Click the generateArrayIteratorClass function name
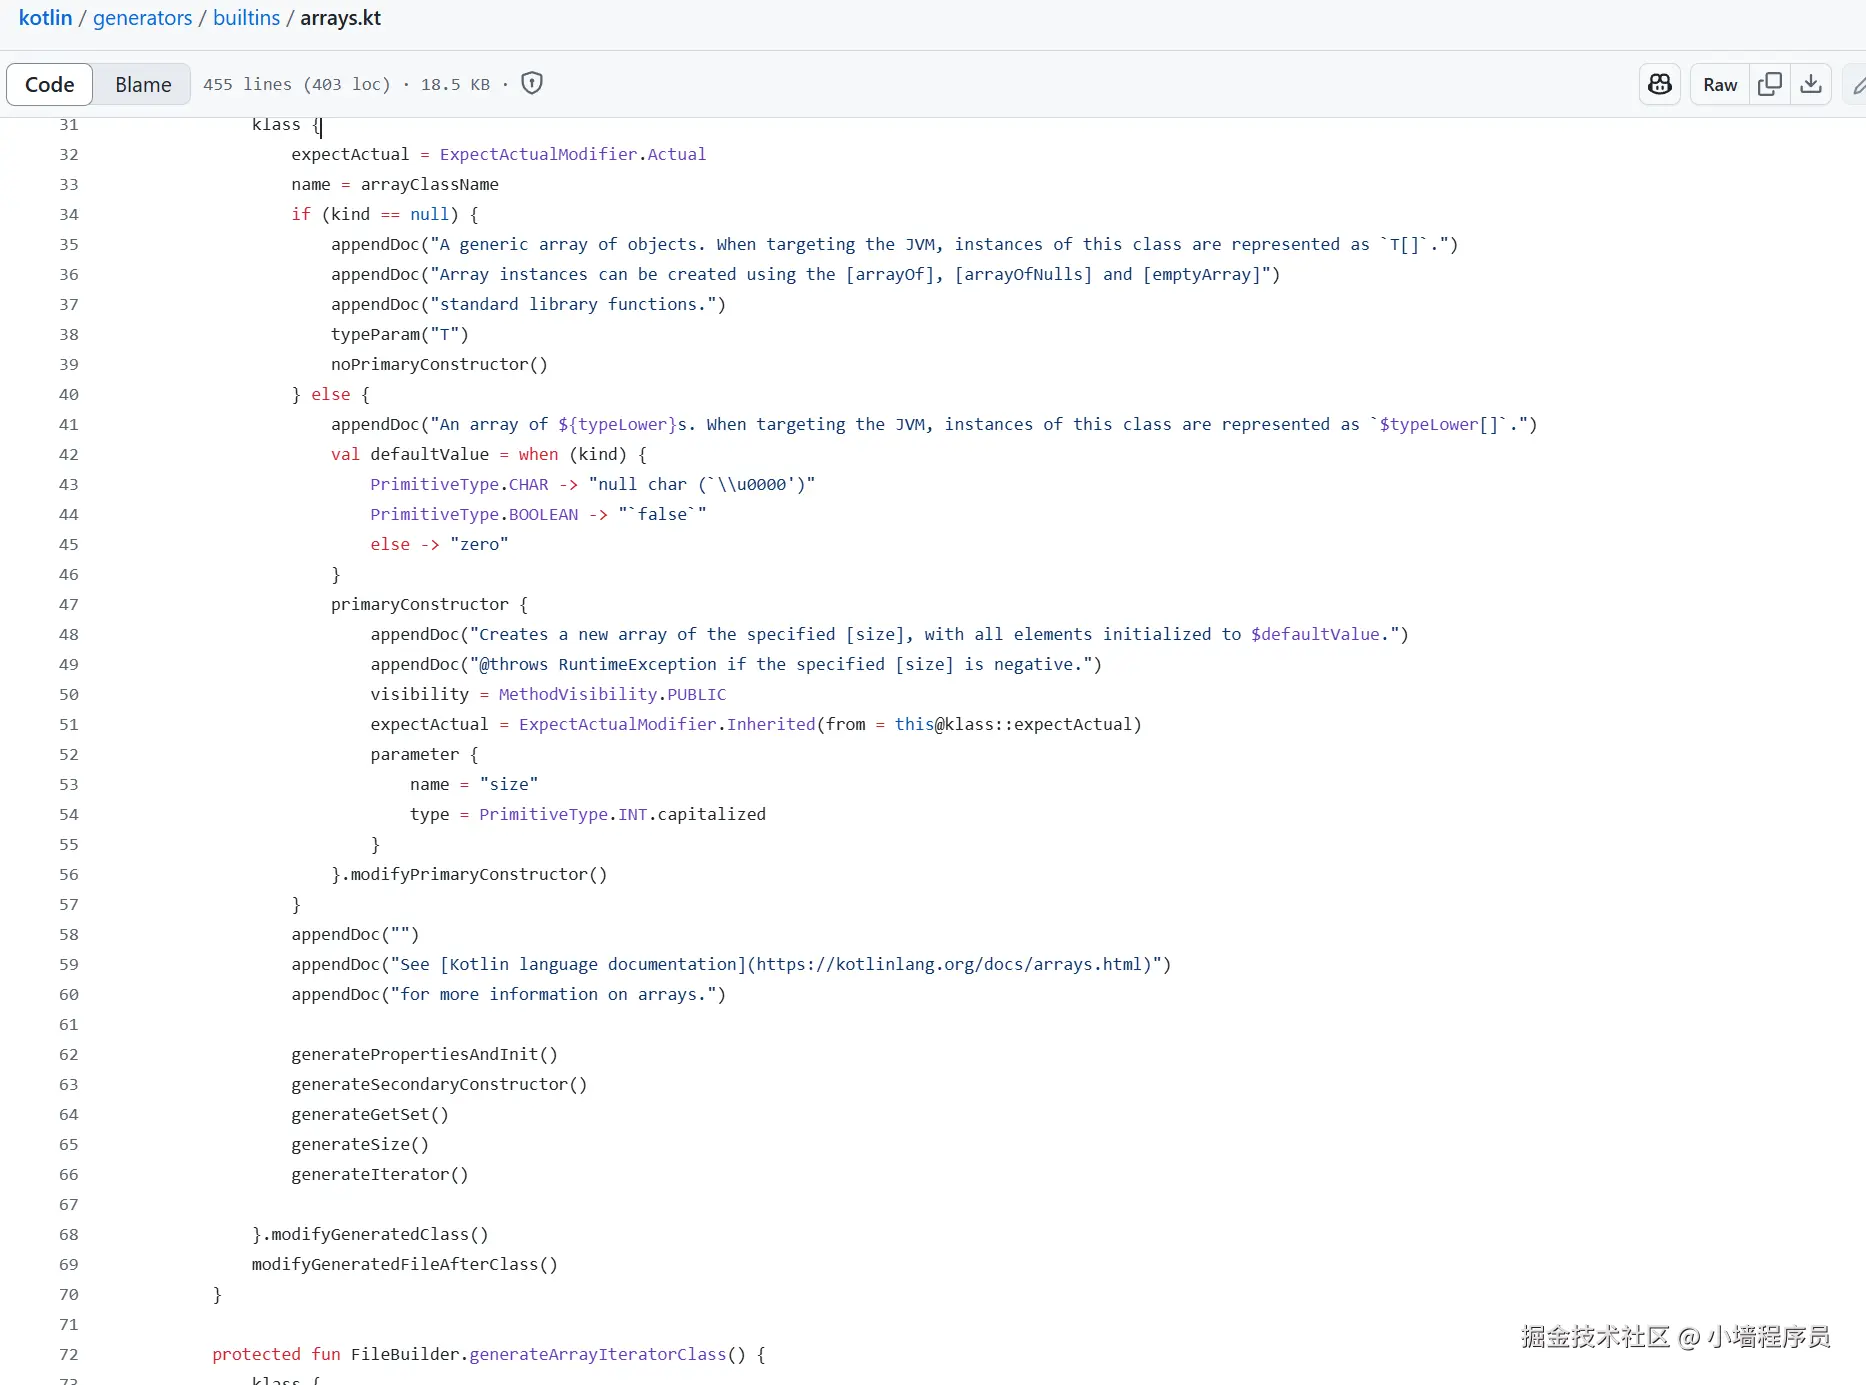Screen dimensions: 1866x1385 click(x=597, y=1354)
